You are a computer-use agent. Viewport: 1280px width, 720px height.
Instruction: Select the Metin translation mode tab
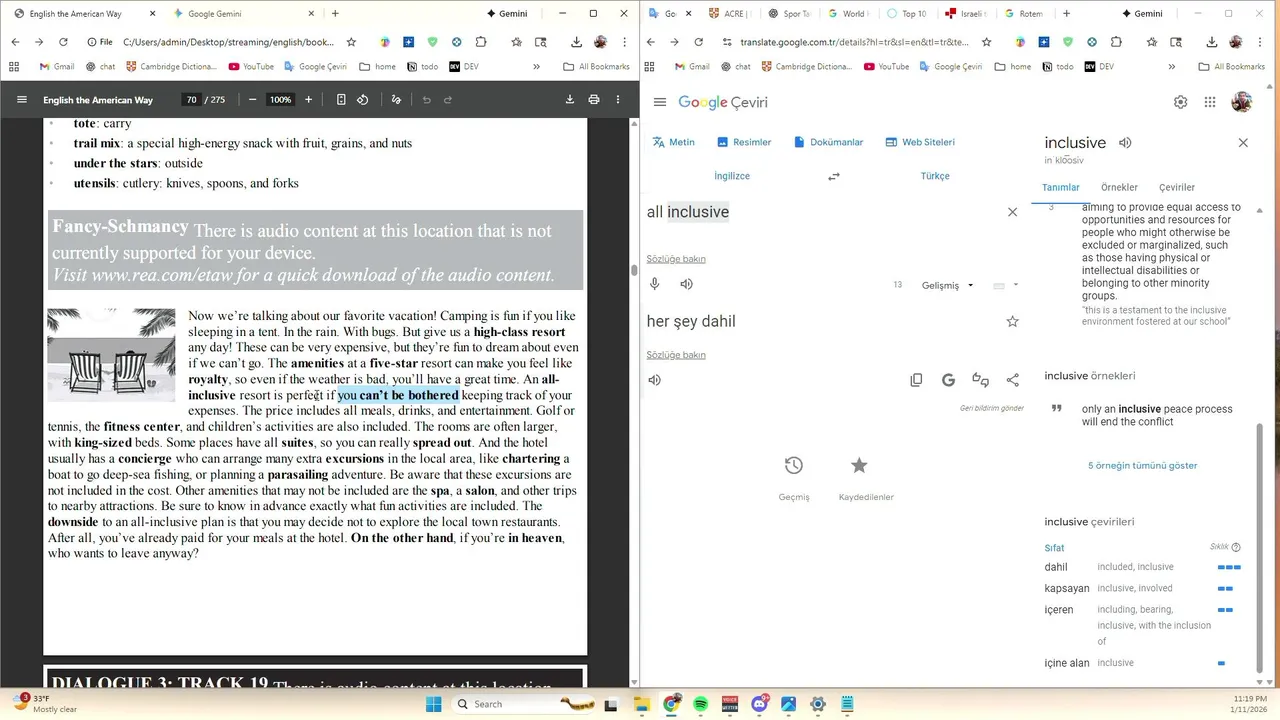pyautogui.click(x=673, y=142)
